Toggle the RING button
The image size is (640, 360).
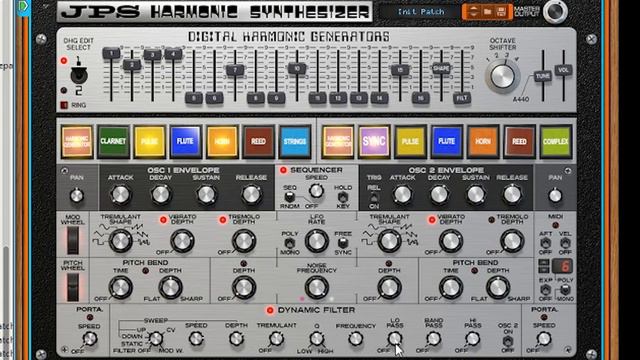(64, 105)
